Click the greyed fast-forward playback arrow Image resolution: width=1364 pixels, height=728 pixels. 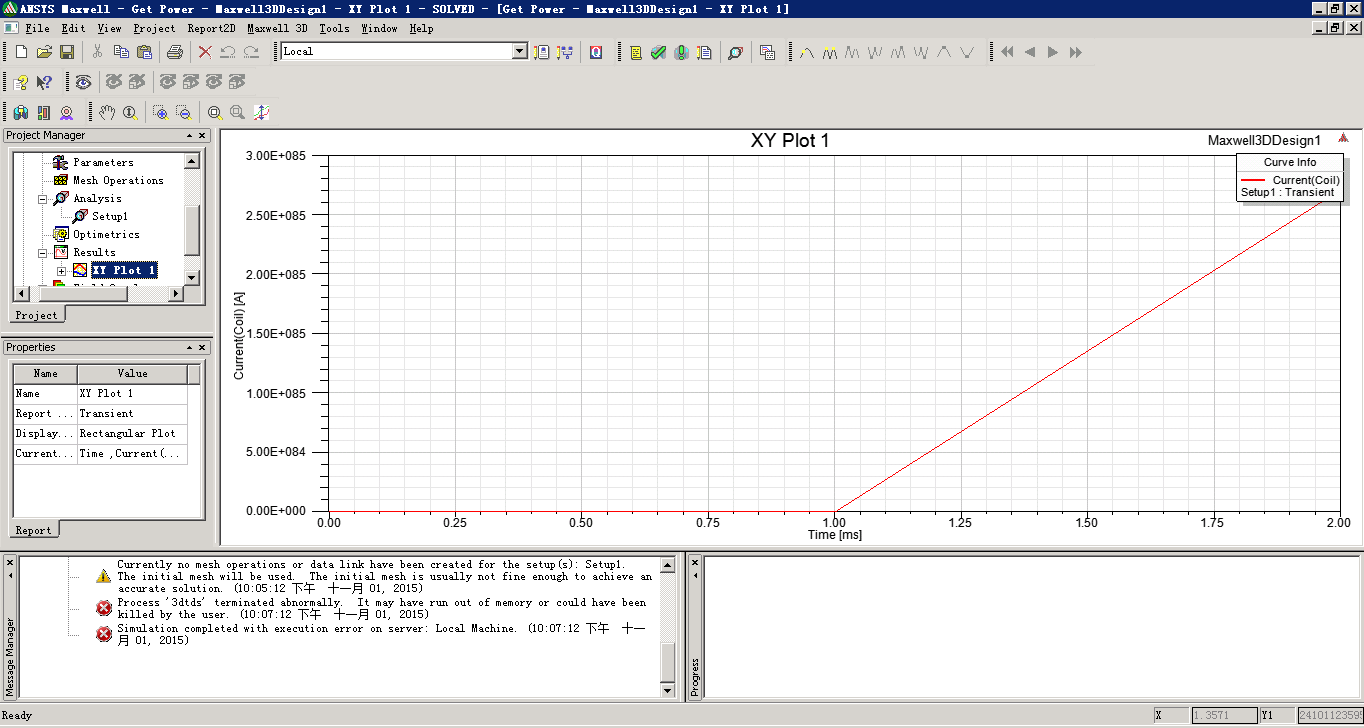pyautogui.click(x=1076, y=52)
